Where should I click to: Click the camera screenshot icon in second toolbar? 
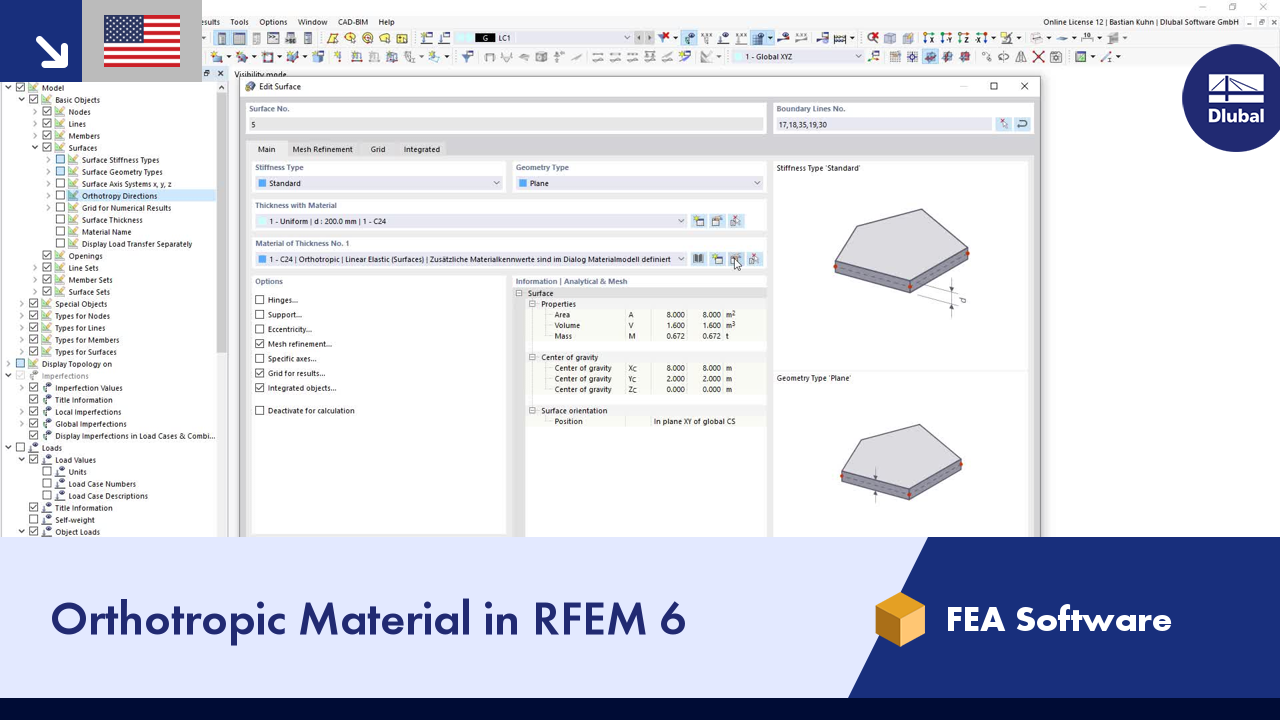click(1056, 57)
